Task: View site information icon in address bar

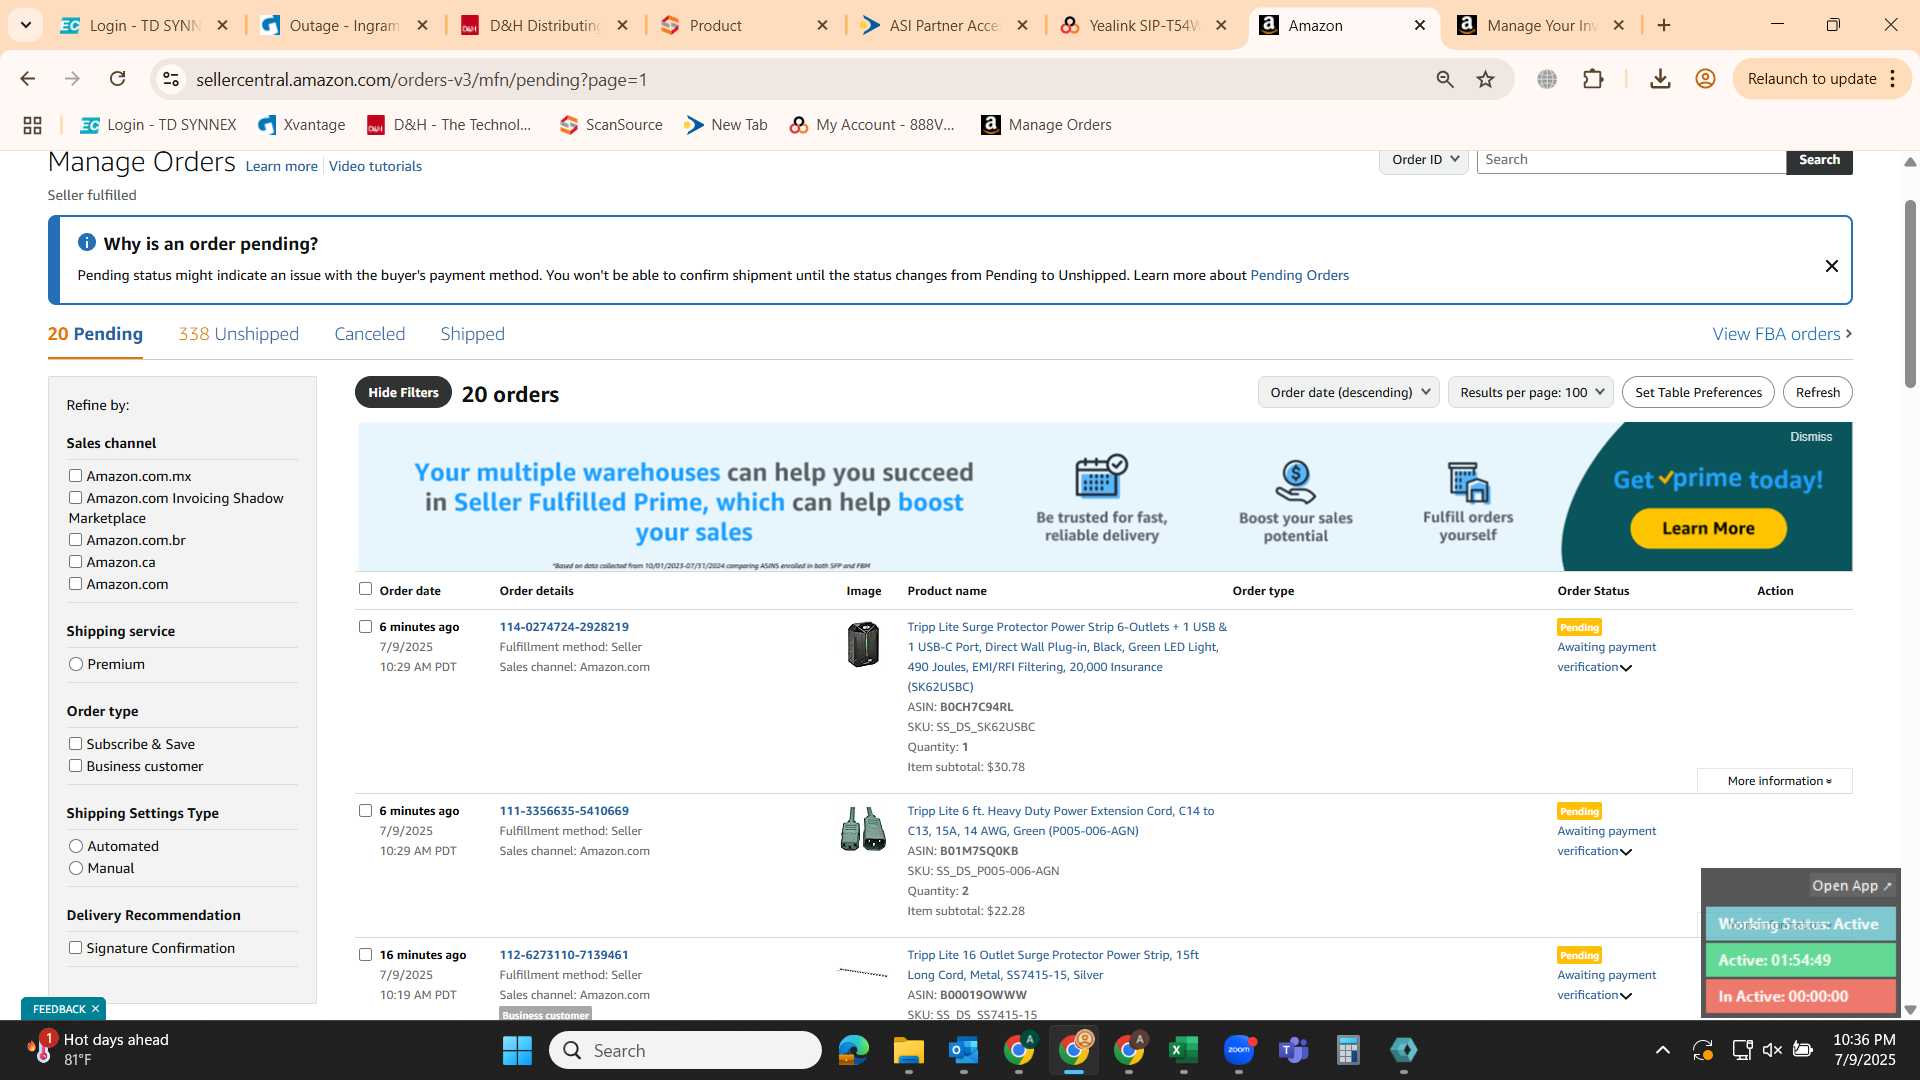Action: tap(171, 79)
